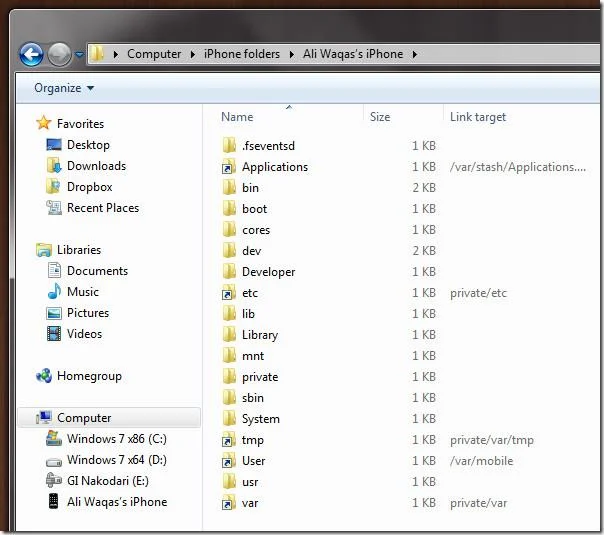This screenshot has height=535, width=604.
Task: Click the greyed Forward navigation button
Action: point(59,54)
